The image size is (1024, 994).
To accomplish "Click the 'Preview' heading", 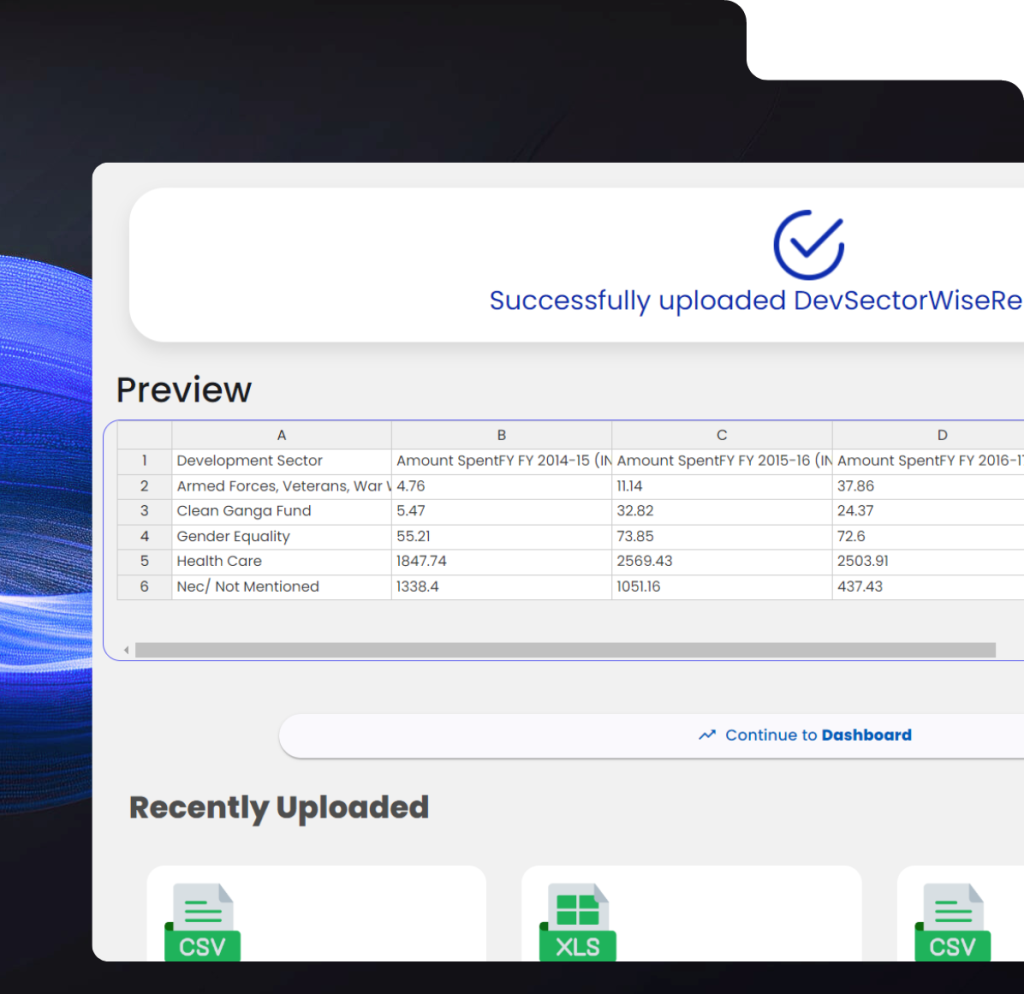I will click(x=184, y=391).
